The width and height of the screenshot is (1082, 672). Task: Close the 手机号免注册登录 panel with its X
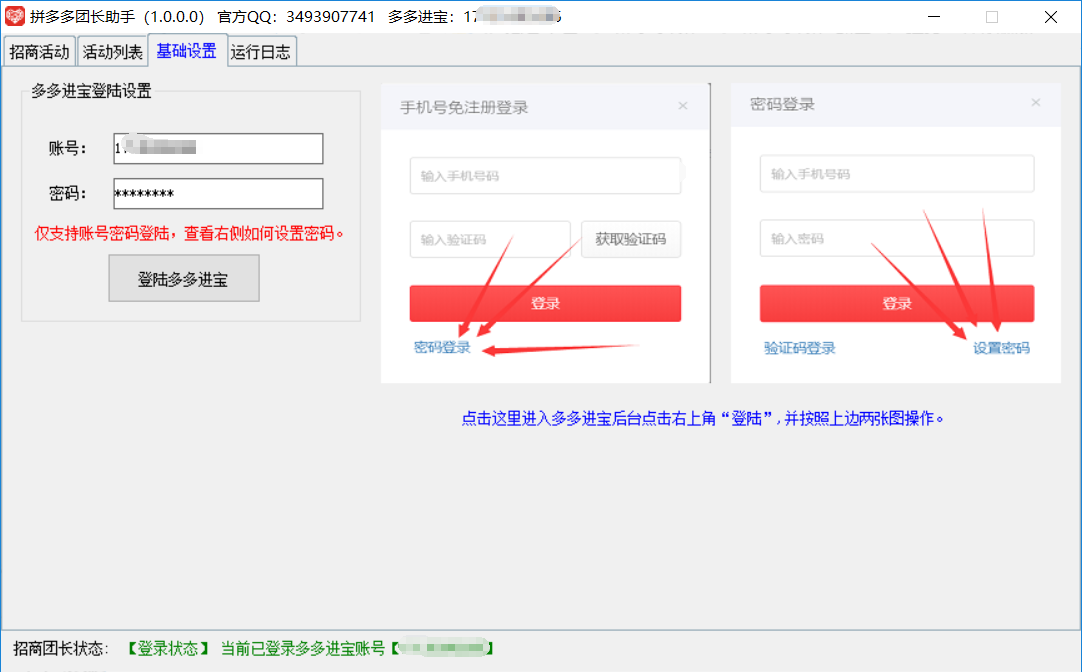[x=682, y=105]
